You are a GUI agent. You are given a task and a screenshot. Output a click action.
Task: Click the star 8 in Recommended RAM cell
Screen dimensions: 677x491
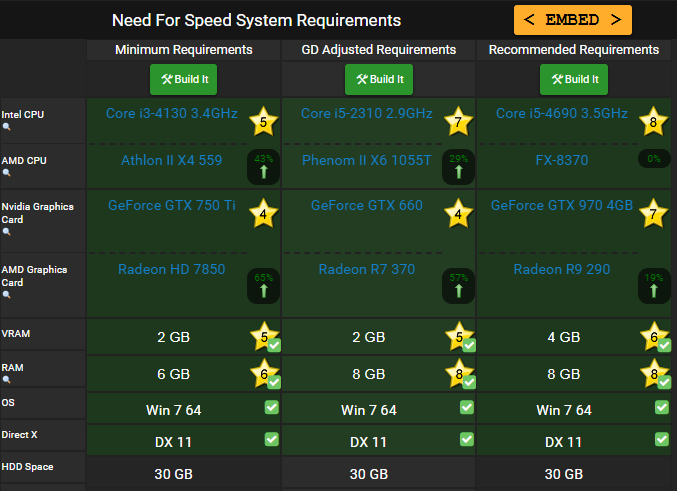point(654,373)
